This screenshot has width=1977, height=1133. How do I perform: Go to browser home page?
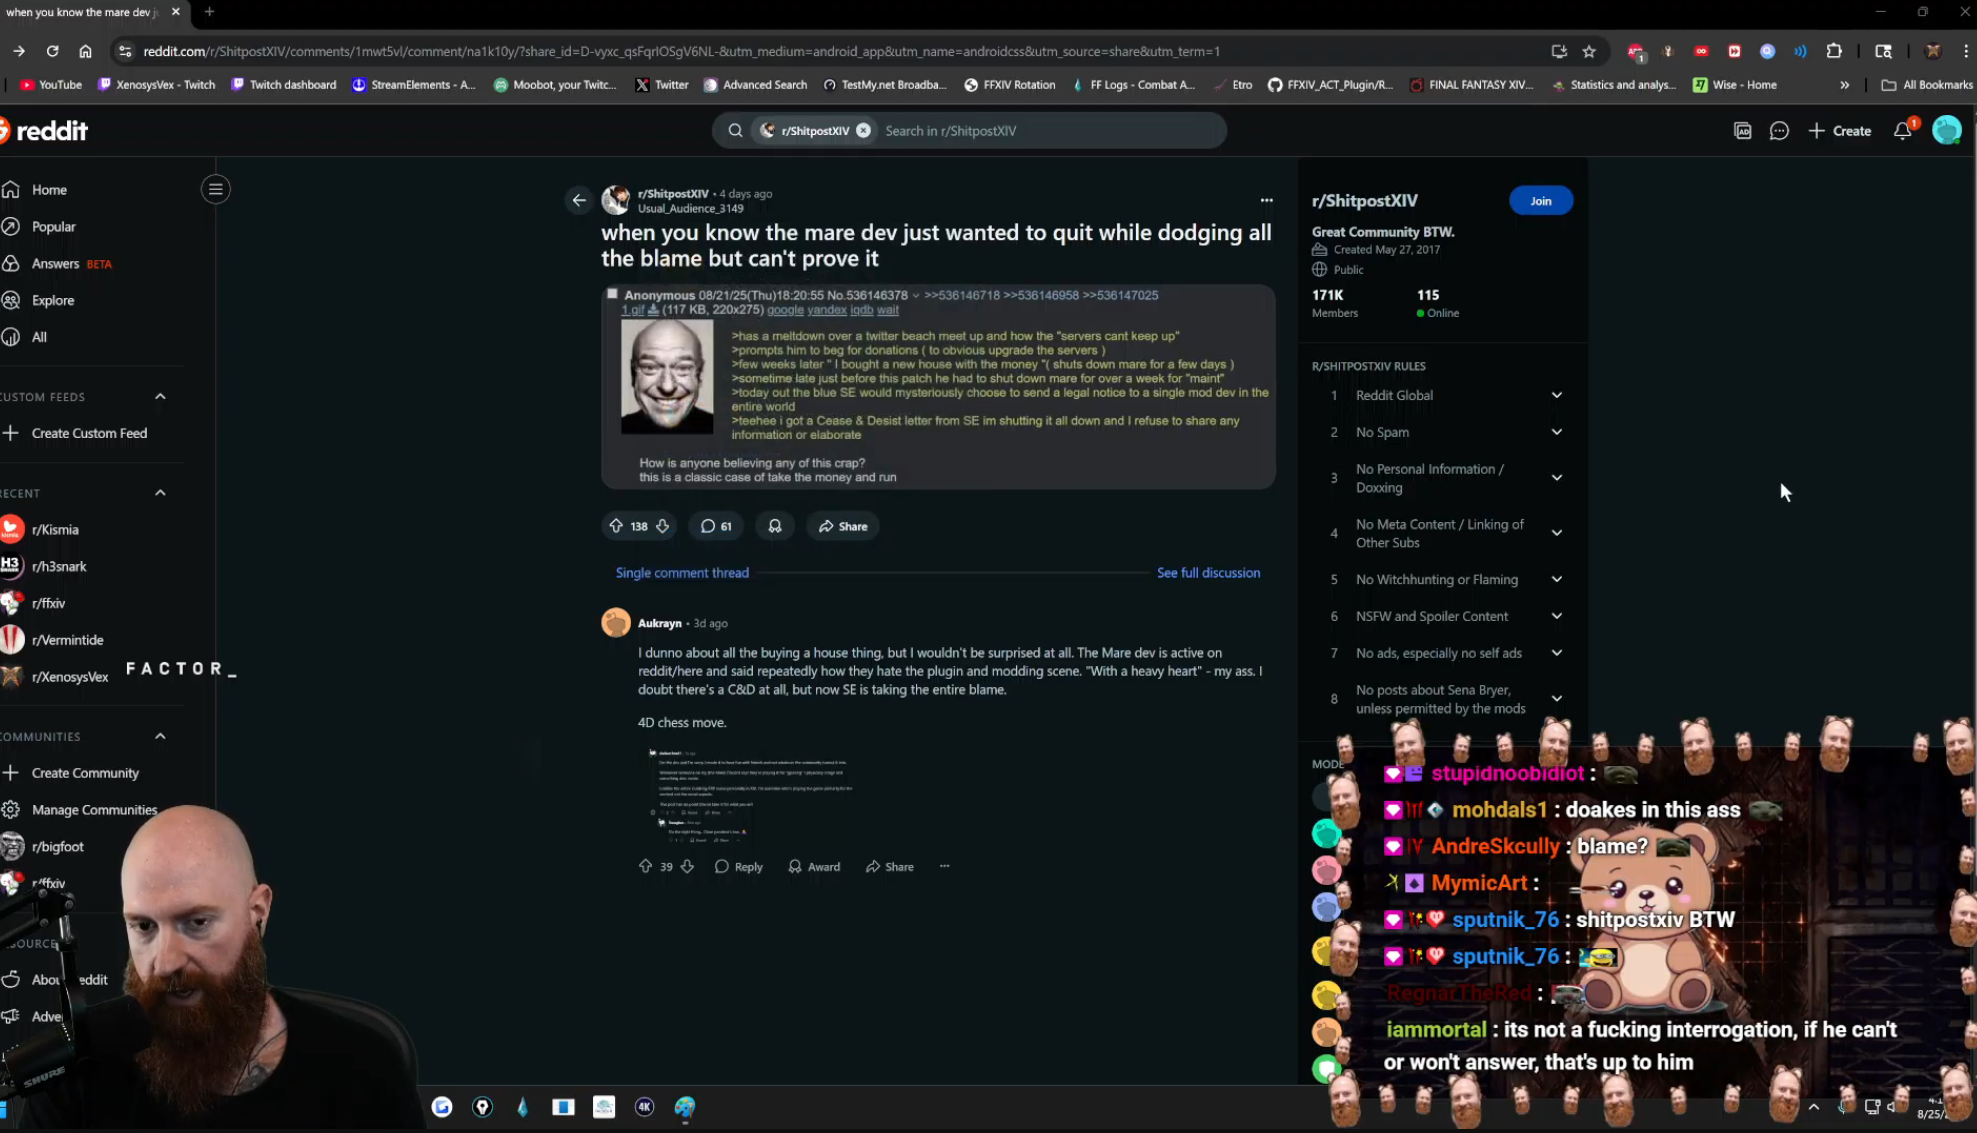point(85,51)
